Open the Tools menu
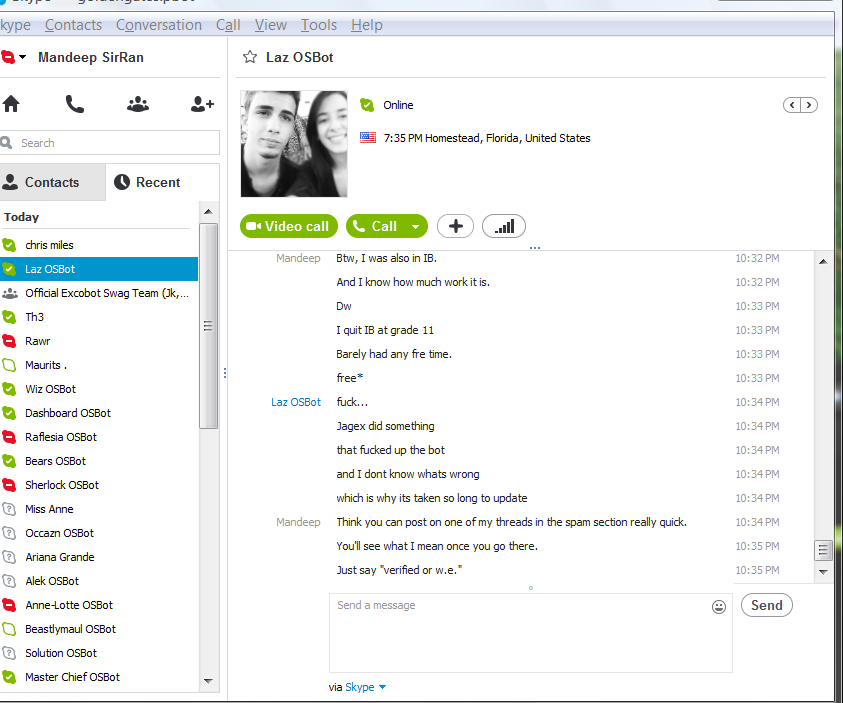The height and width of the screenshot is (703, 843). tap(318, 25)
